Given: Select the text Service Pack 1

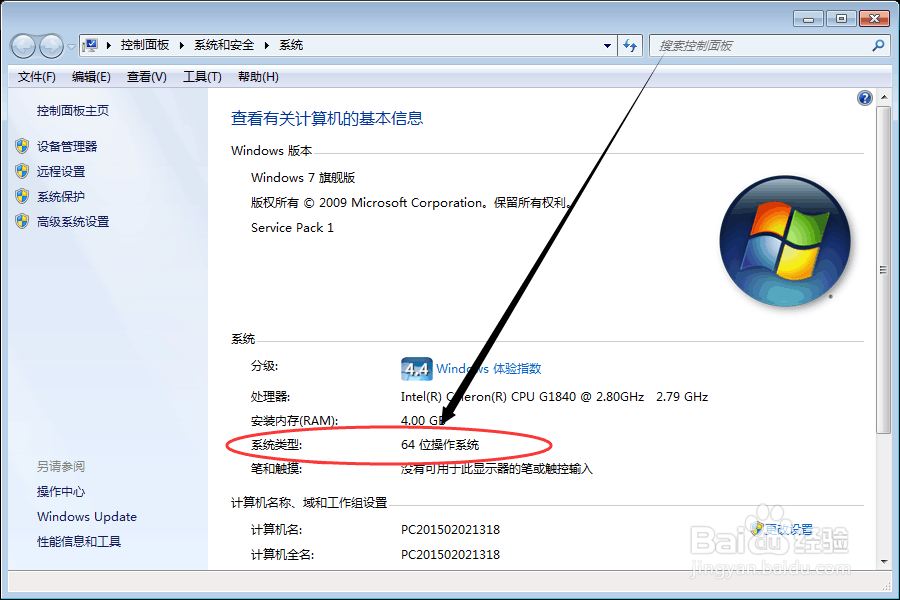Looking at the screenshot, I should (x=292, y=227).
